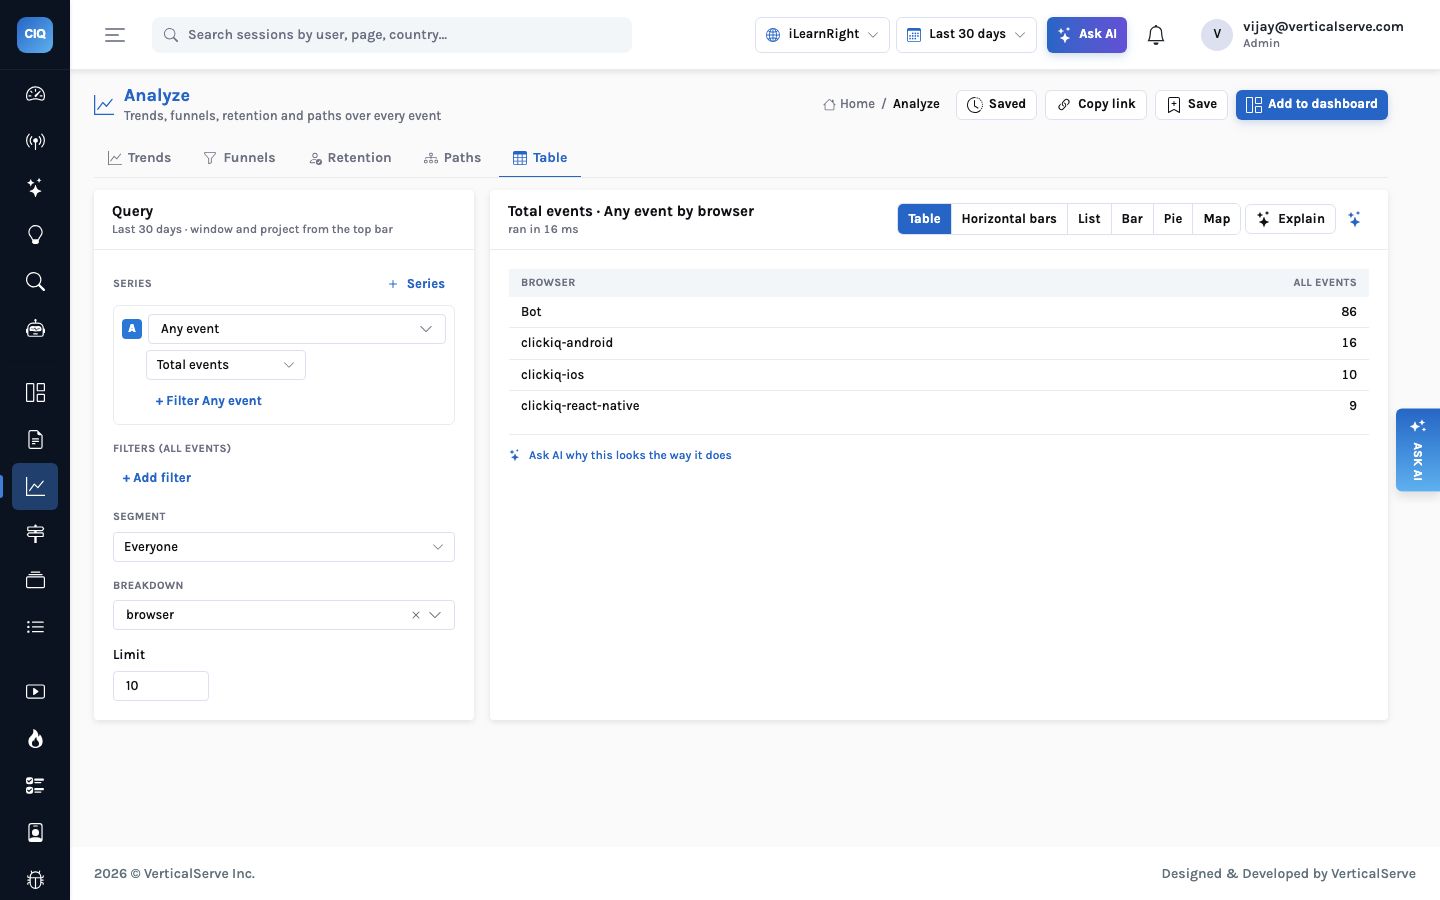Image resolution: width=1440 pixels, height=900 pixels.
Task: Switch result view to Bar
Action: 1132,219
